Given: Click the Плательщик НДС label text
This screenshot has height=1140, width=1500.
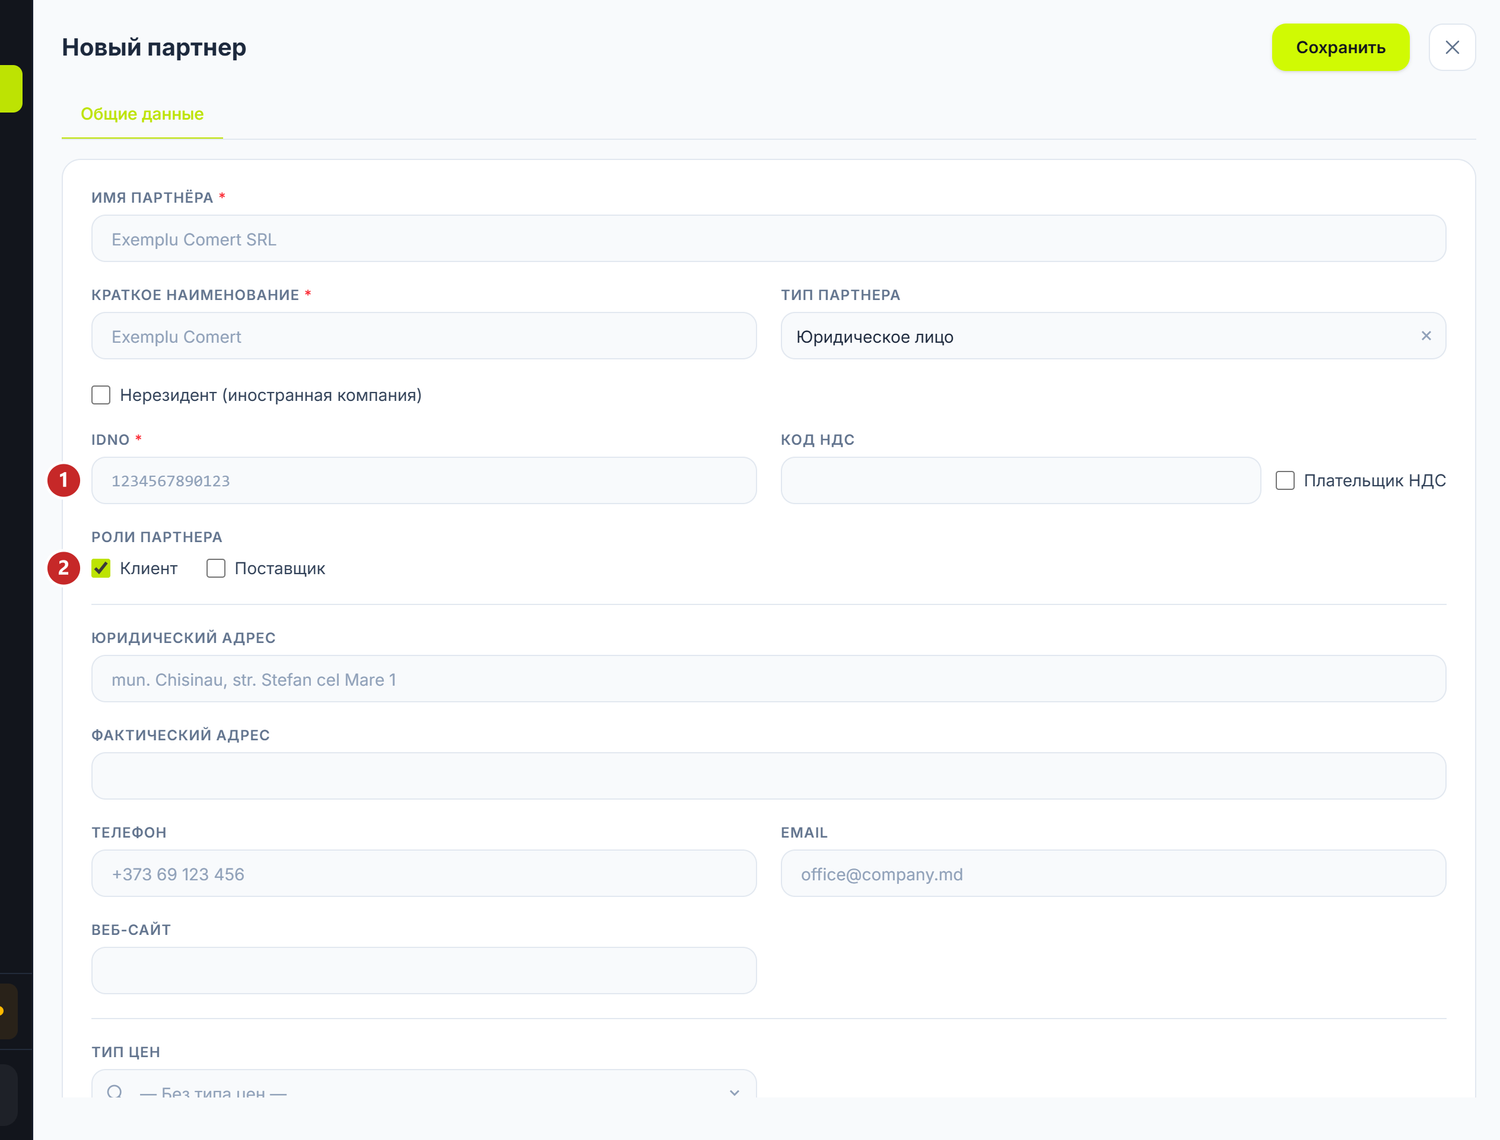Looking at the screenshot, I should 1375,481.
